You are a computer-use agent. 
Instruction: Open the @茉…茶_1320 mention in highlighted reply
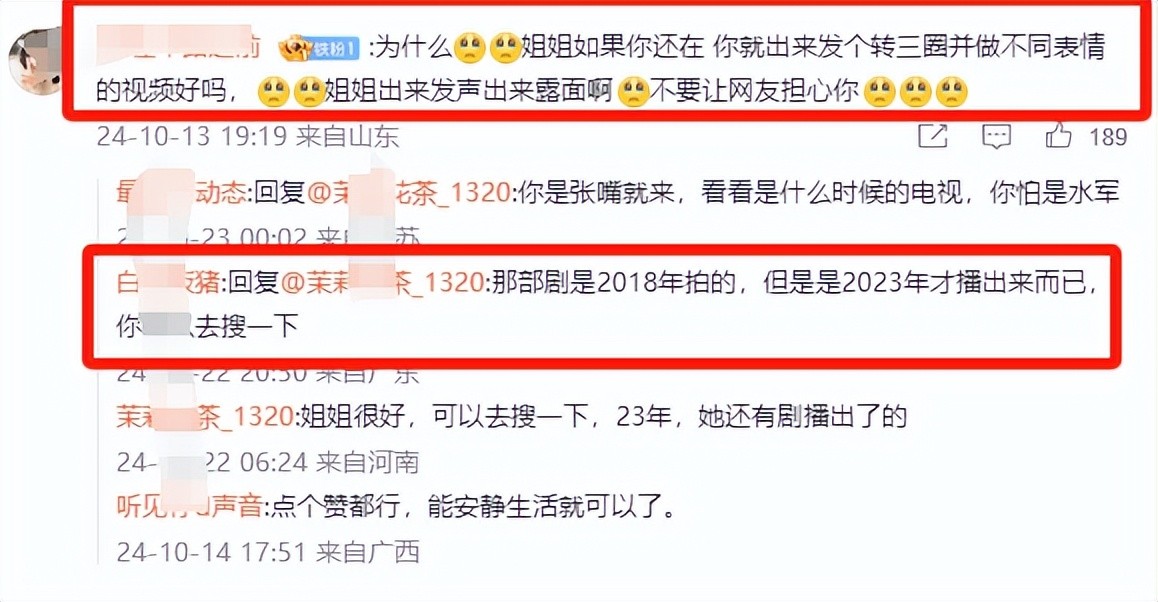[x=382, y=282]
